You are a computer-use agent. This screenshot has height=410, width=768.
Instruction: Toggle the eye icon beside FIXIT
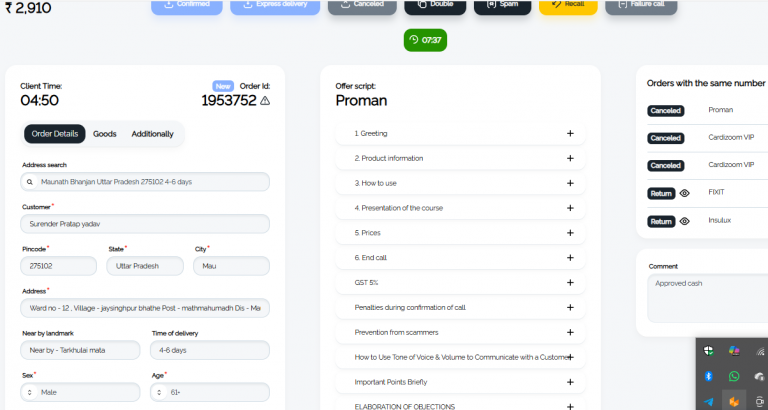(685, 193)
